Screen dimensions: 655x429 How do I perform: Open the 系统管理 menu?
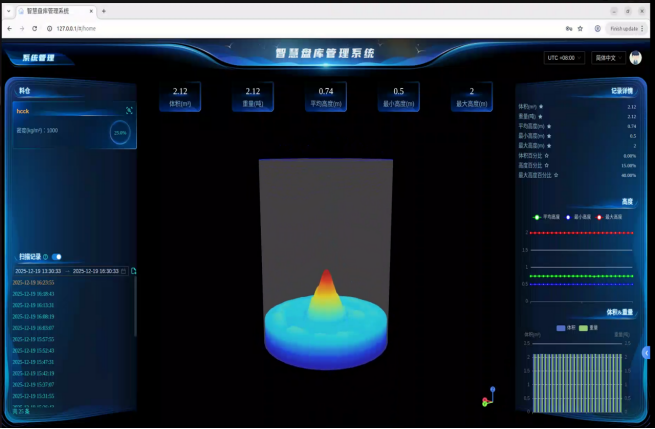38,58
